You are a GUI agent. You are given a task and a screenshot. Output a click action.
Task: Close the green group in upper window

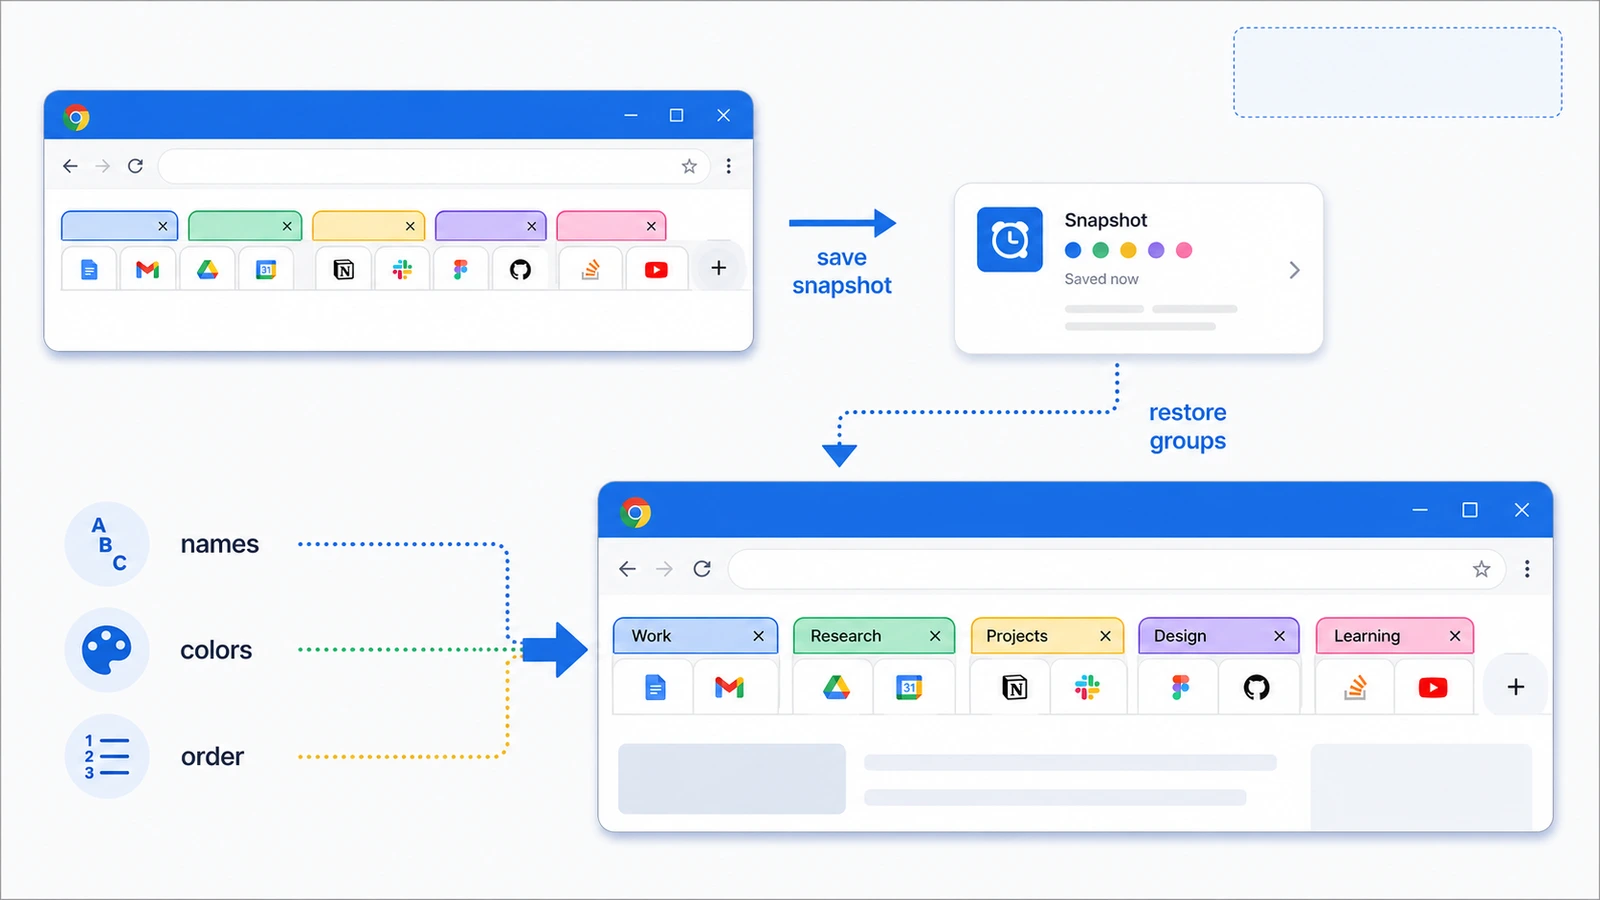point(287,227)
